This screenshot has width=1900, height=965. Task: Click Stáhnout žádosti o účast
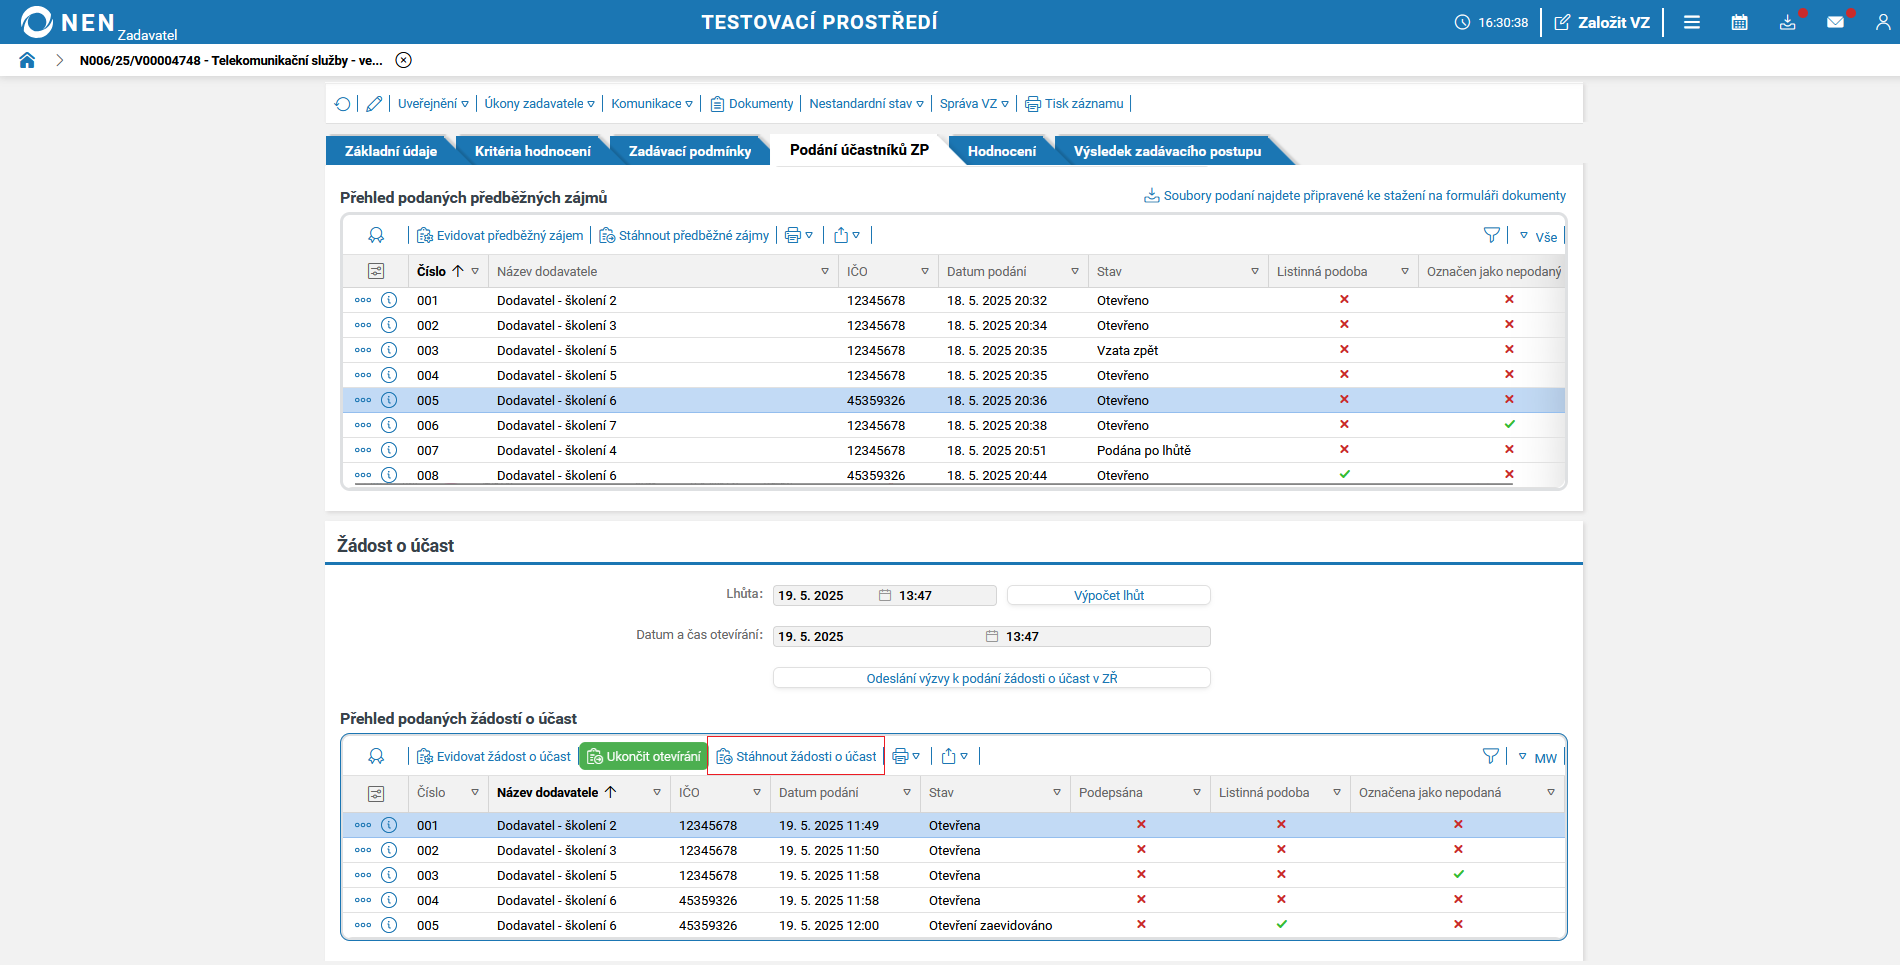796,757
